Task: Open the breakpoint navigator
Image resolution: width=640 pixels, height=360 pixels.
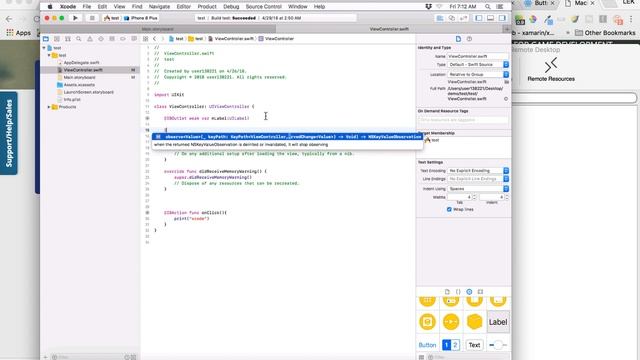Action: pos(123,39)
